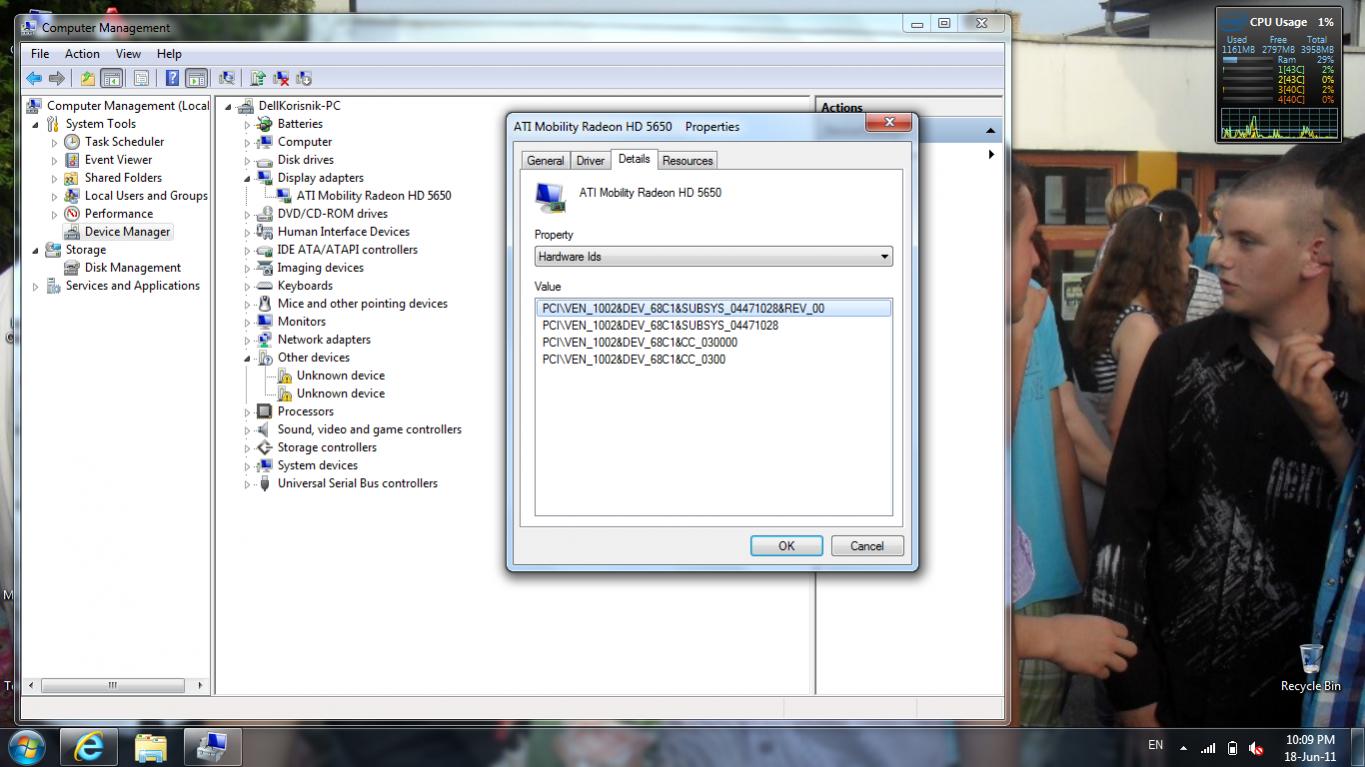Click the CPU Usage gadget graph
Image resolution: width=1365 pixels, height=767 pixels.
click(1279, 124)
